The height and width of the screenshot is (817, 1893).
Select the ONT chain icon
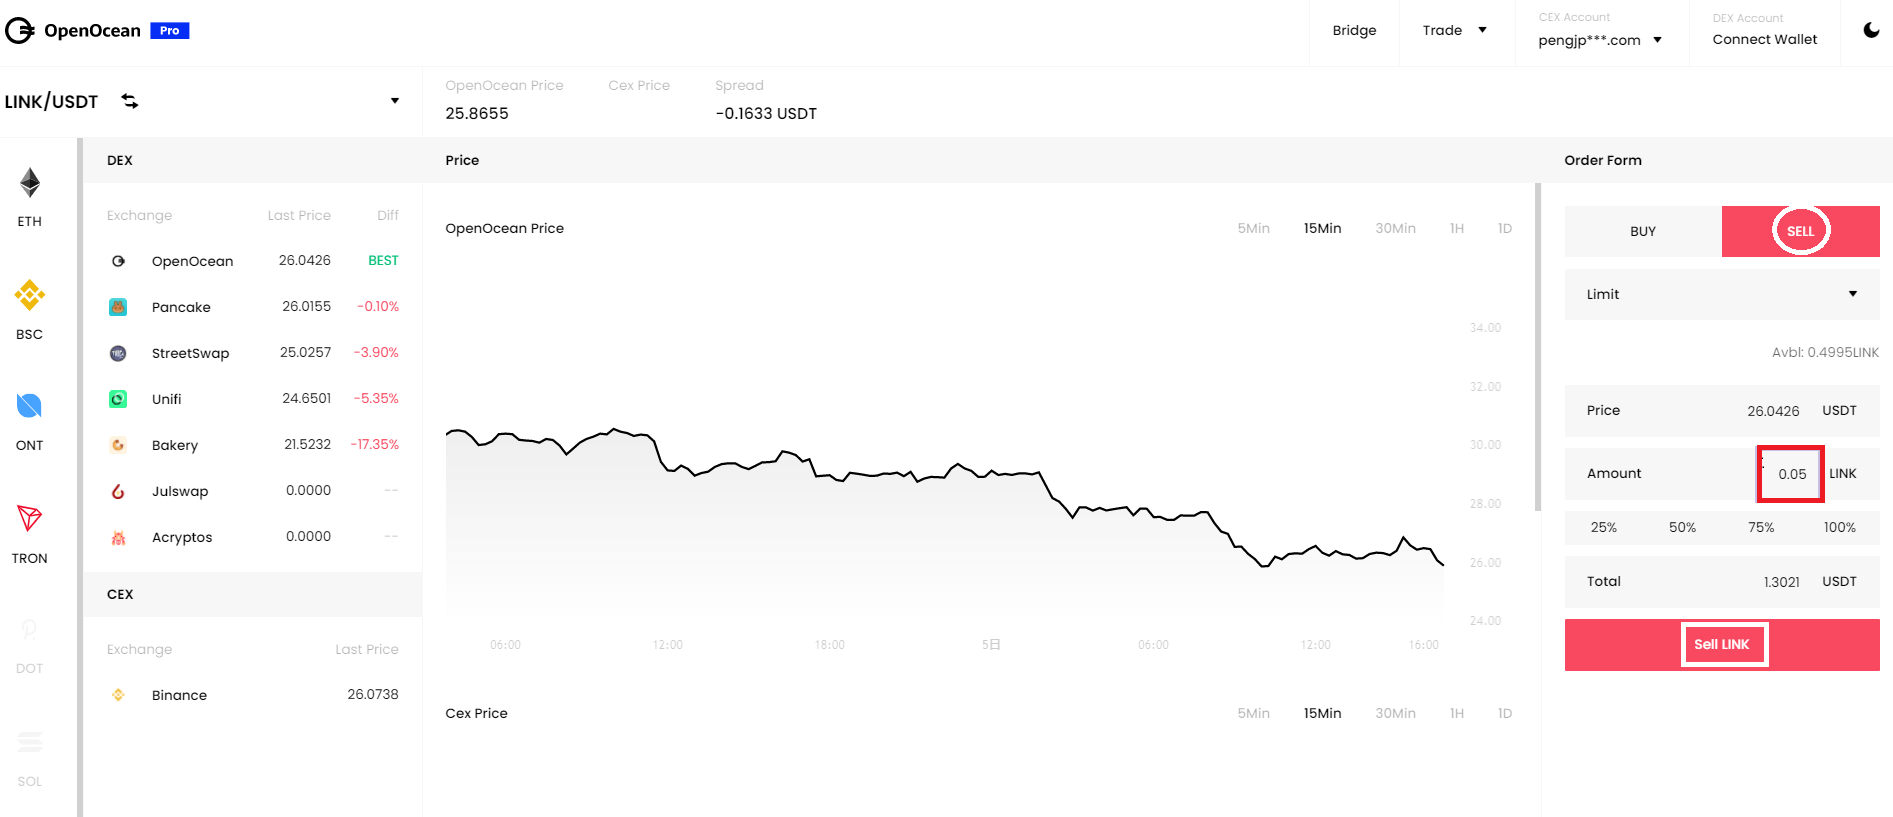pos(30,406)
